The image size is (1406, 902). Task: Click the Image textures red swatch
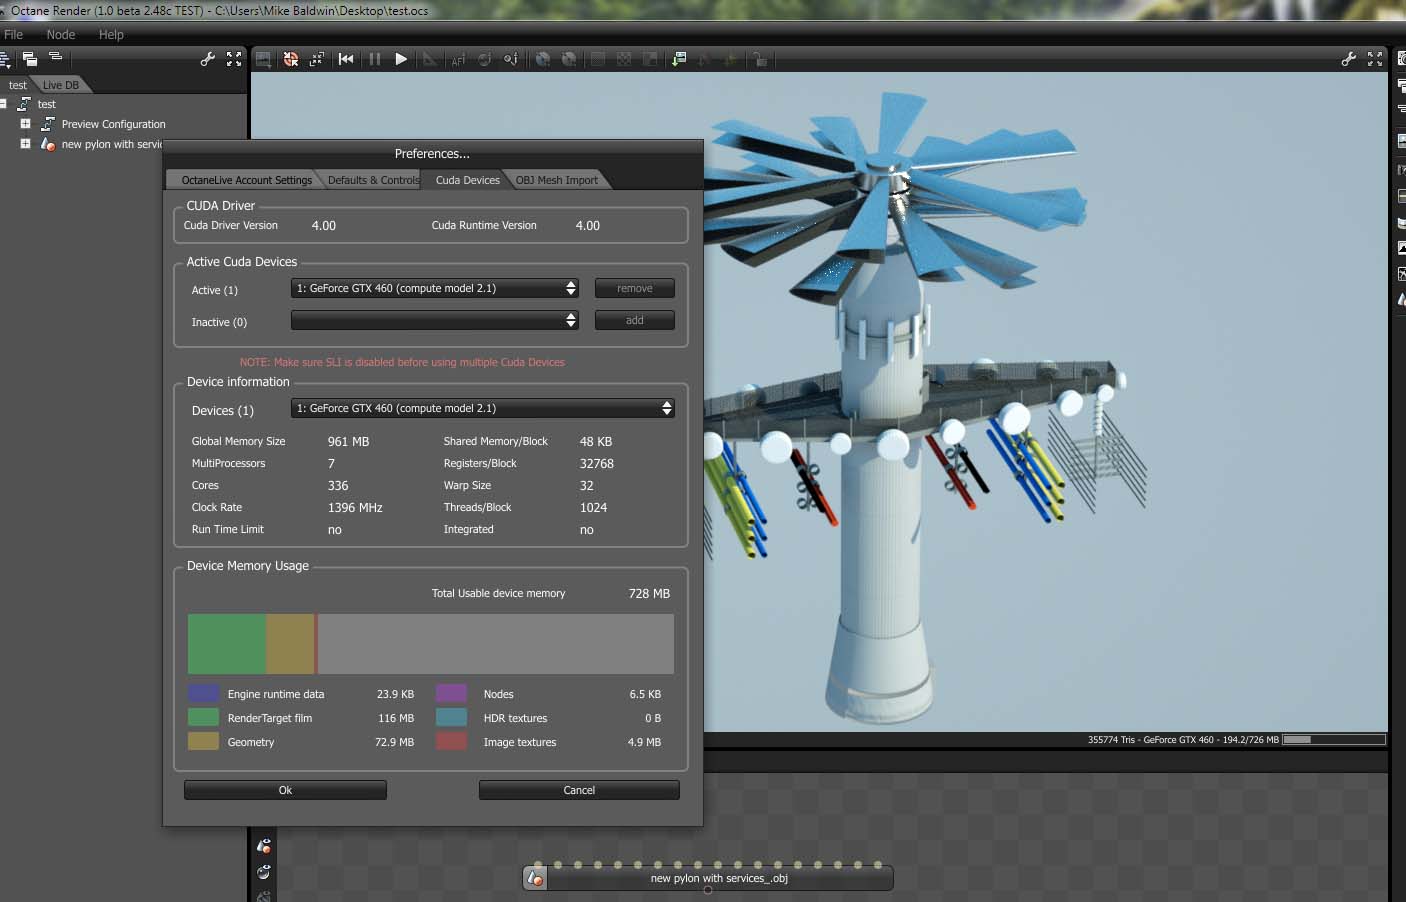tap(451, 741)
